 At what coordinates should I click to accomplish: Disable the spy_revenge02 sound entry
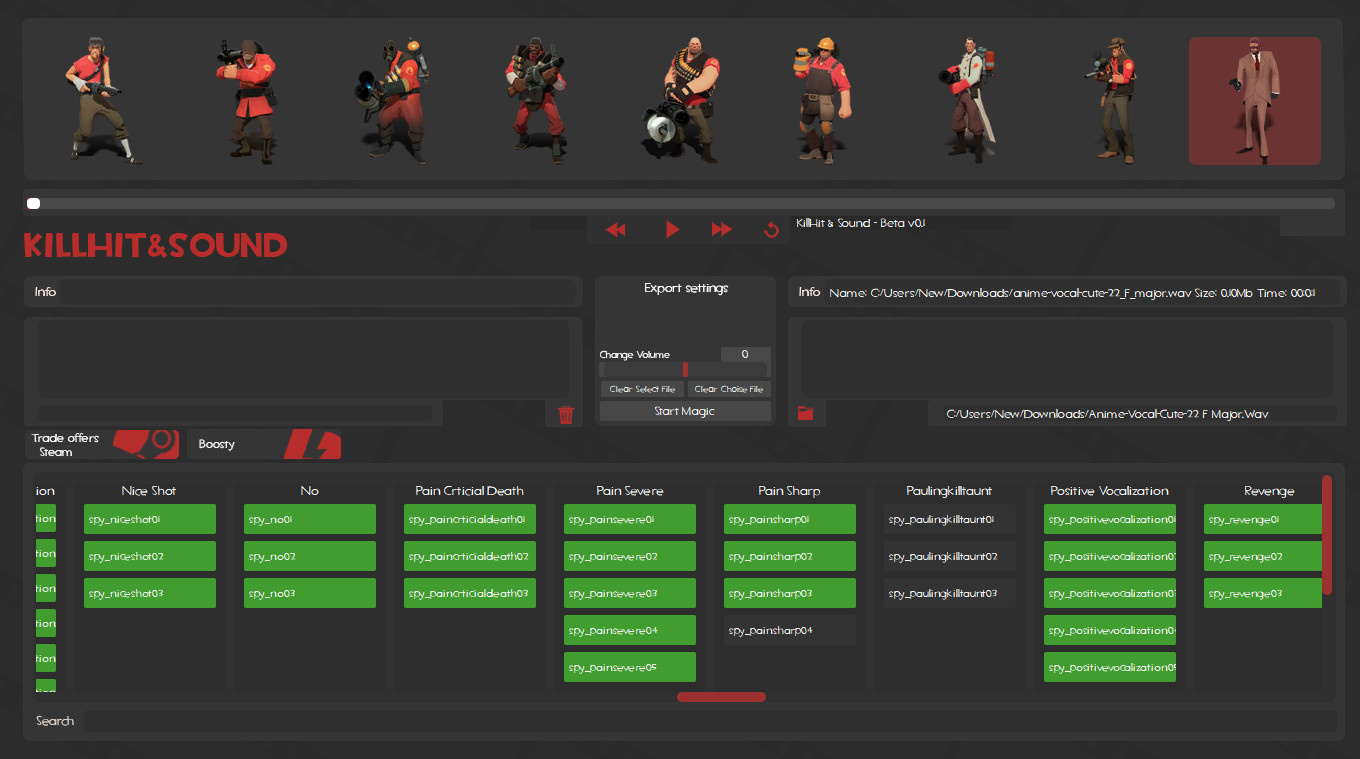point(1262,556)
